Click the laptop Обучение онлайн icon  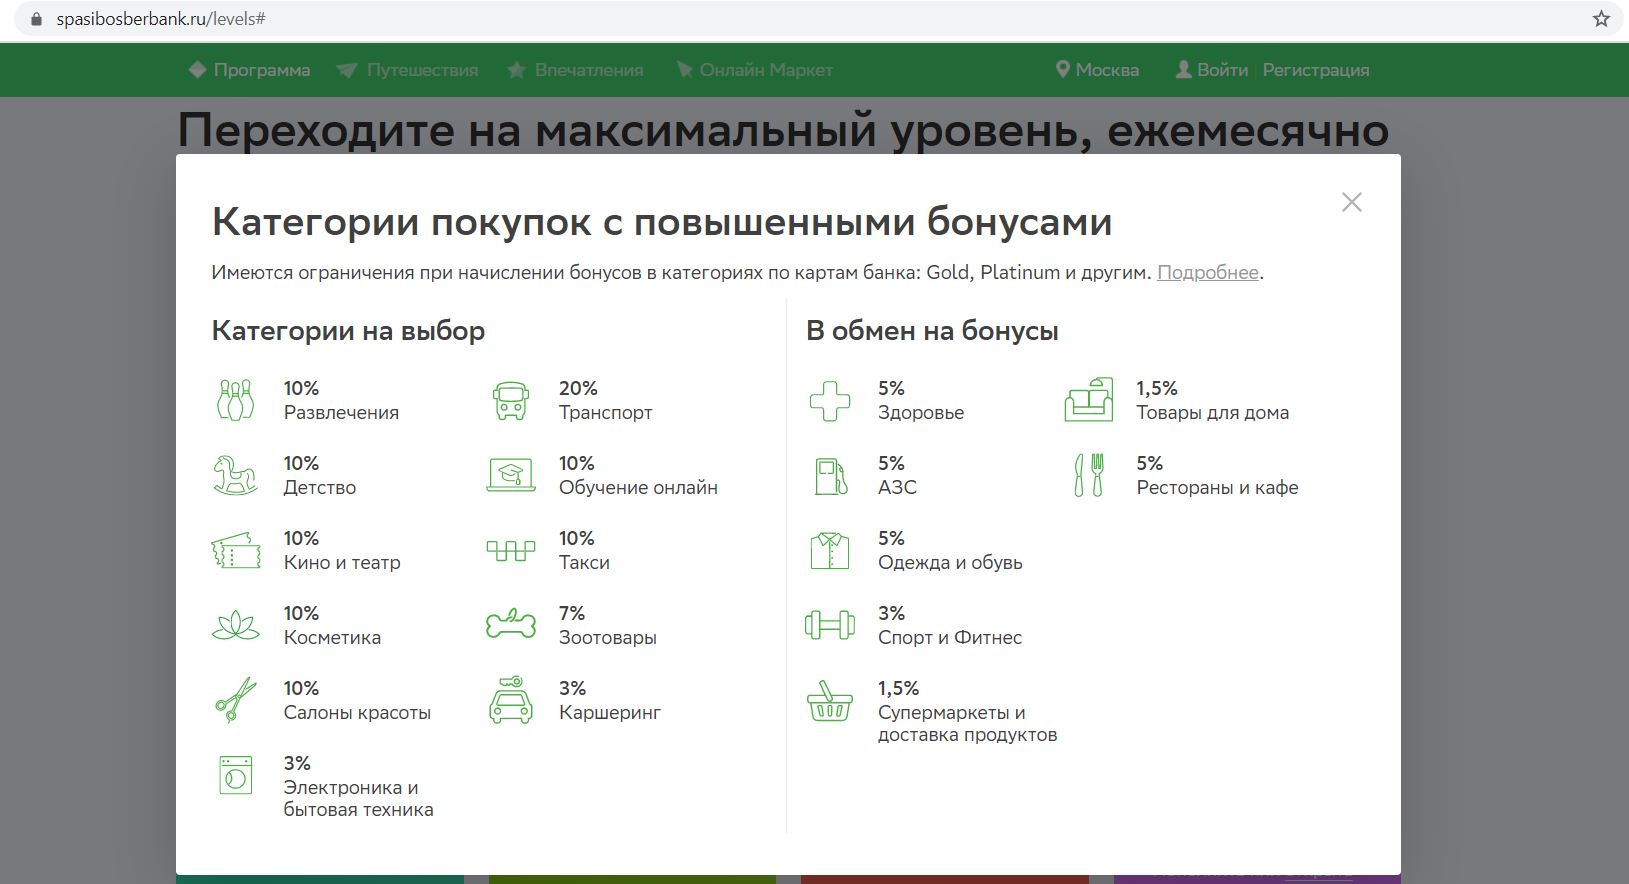(511, 475)
